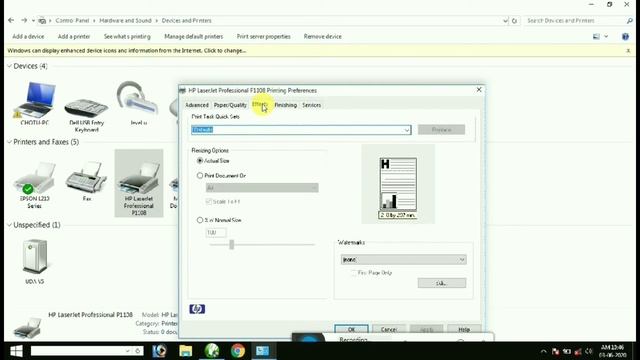
Task: Select the Fax device icon
Action: 87,182
